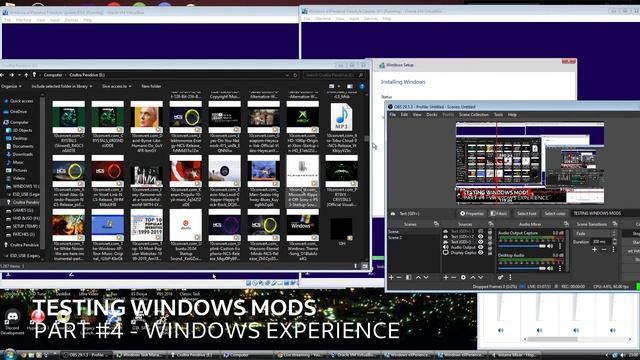Toggle visibility of third Text (GDI+) source
Screen dimensions: 640x360
[480, 242]
